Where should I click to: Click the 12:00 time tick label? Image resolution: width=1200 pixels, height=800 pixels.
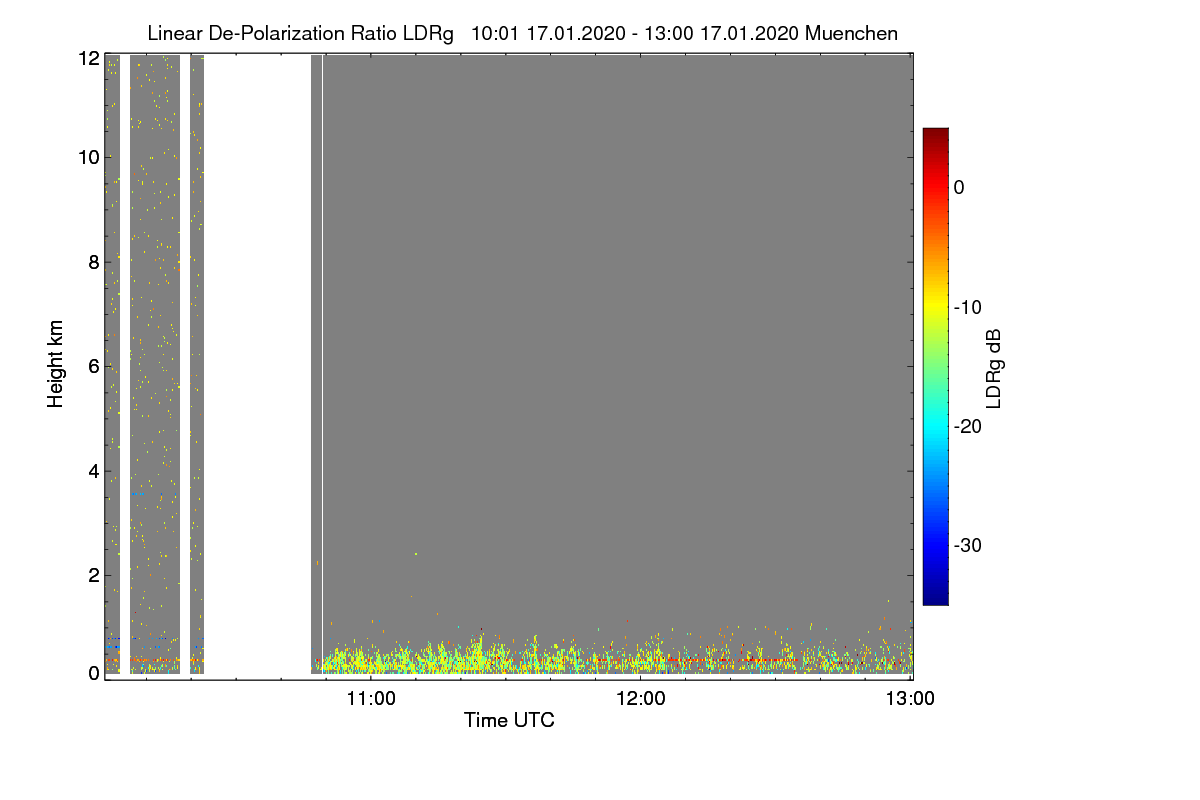641,699
